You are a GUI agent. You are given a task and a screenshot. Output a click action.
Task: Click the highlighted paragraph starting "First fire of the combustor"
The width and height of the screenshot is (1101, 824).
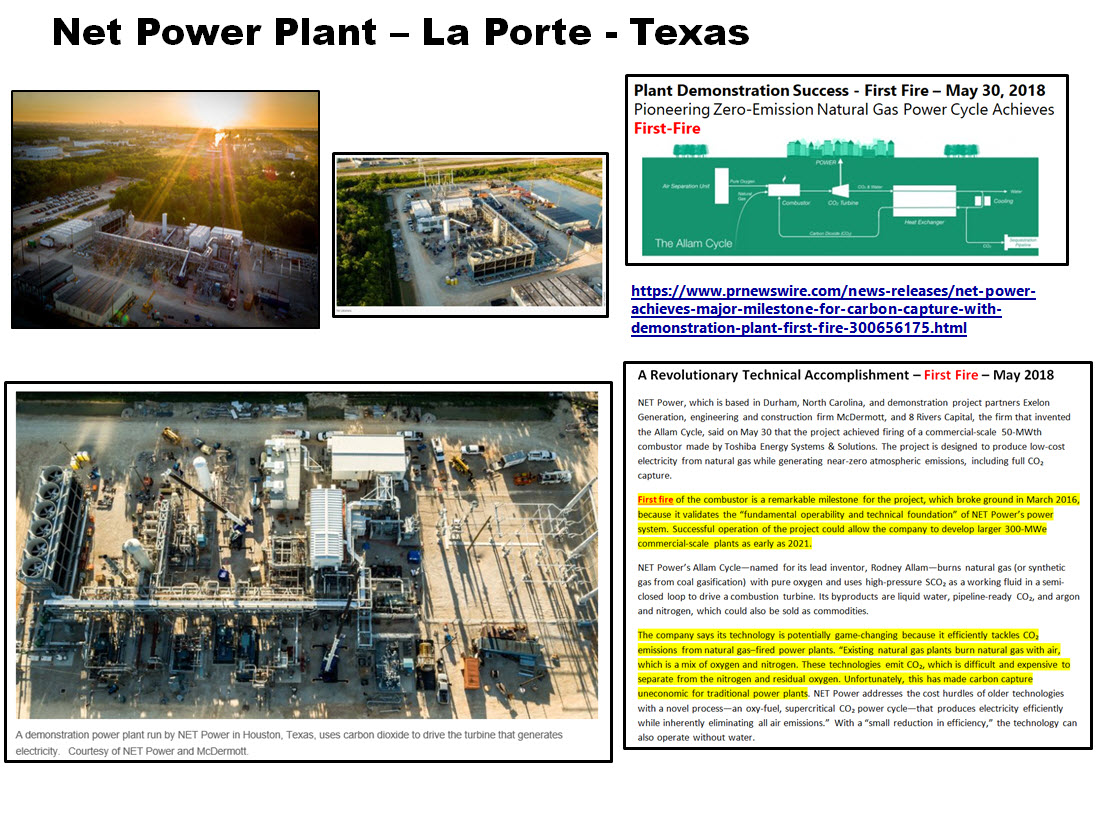coord(858,521)
